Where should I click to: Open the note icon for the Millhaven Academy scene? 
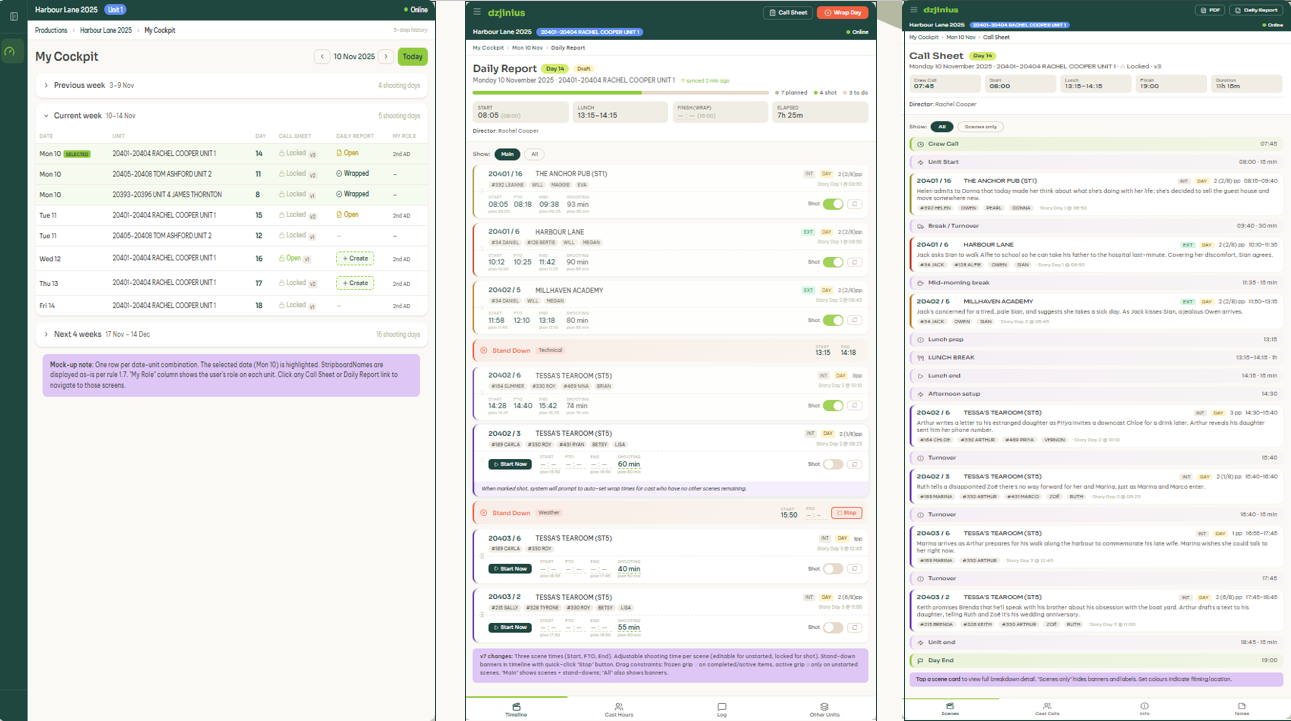(x=854, y=320)
